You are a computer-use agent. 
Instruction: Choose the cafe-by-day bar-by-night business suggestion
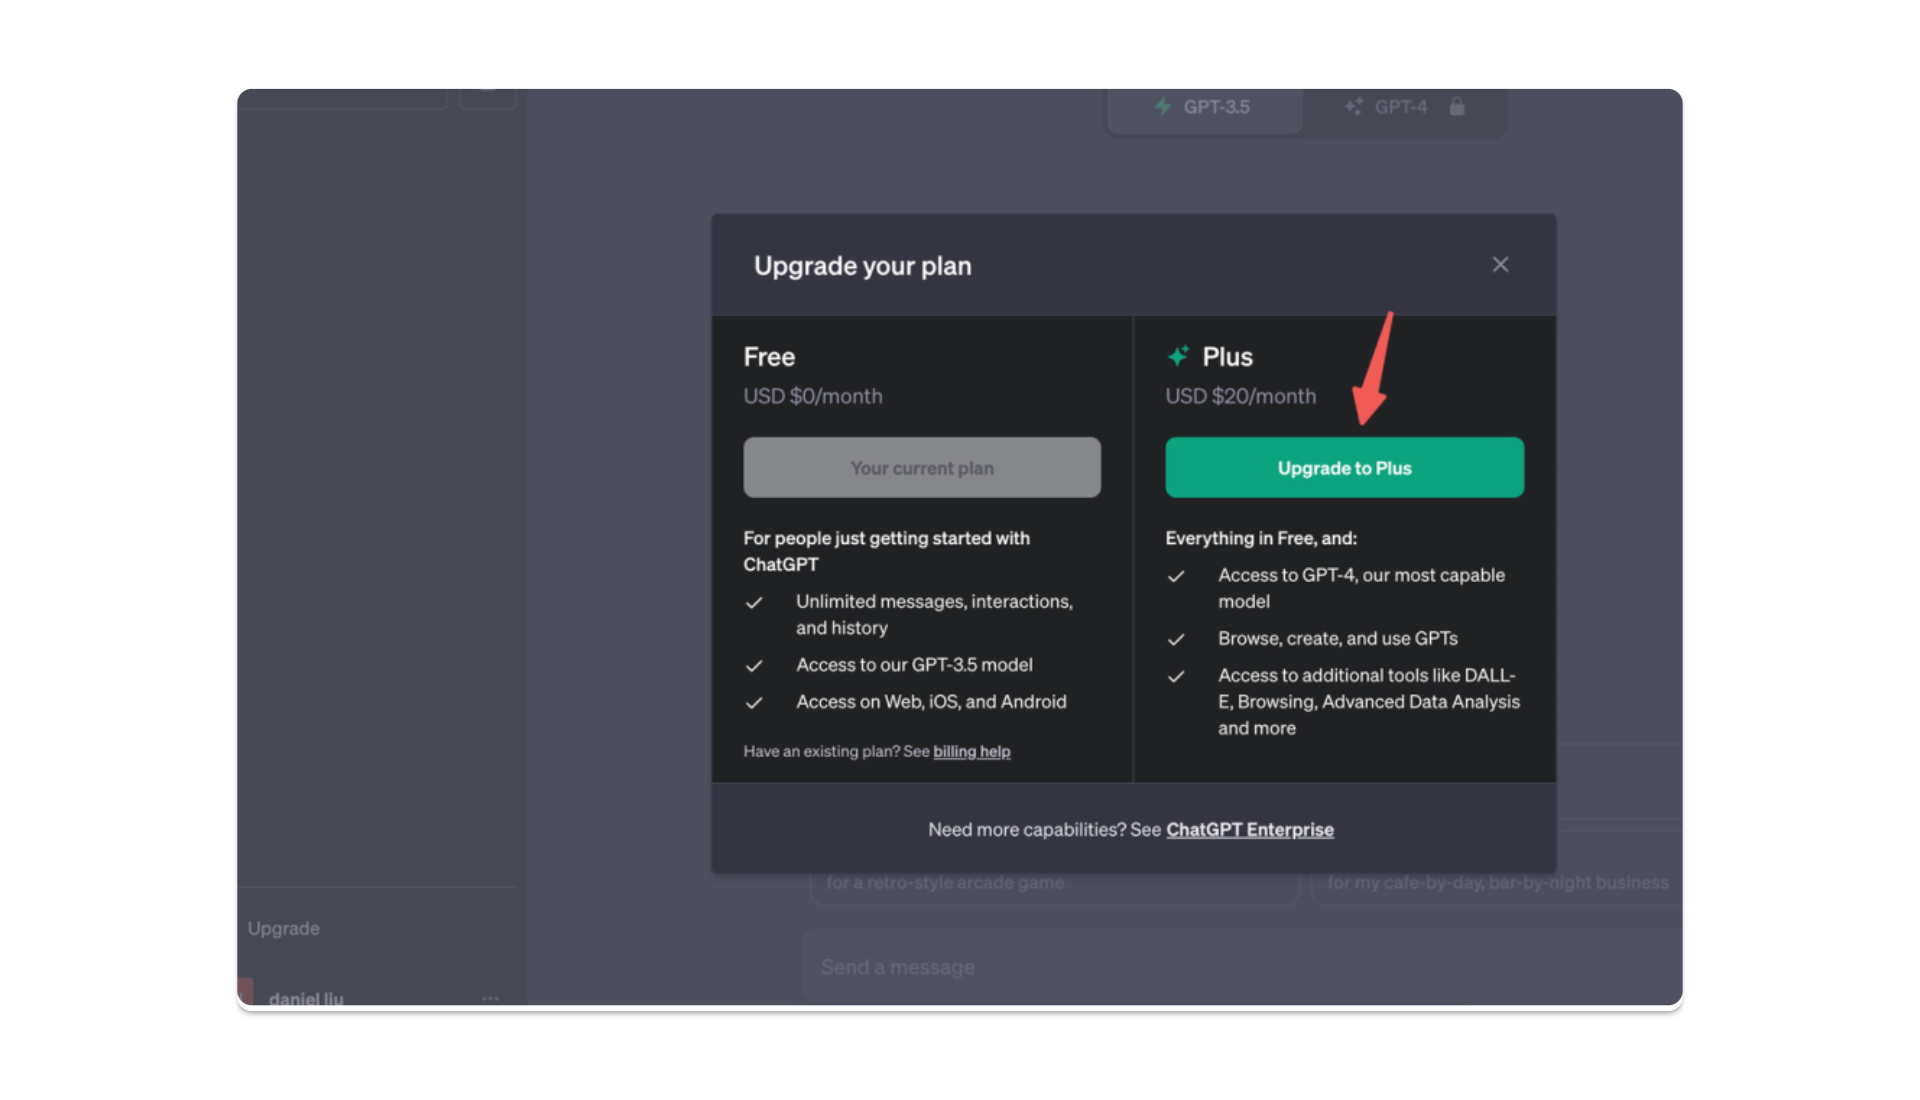[1497, 883]
